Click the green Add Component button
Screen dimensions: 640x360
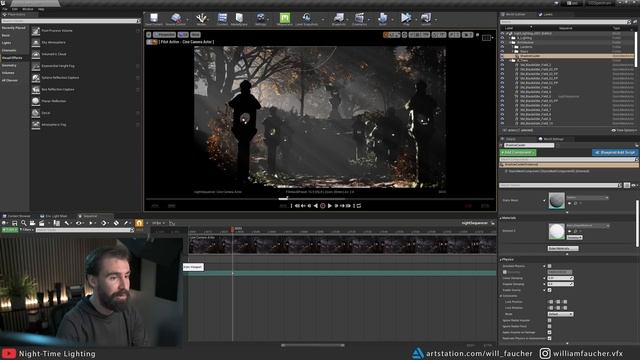point(518,152)
